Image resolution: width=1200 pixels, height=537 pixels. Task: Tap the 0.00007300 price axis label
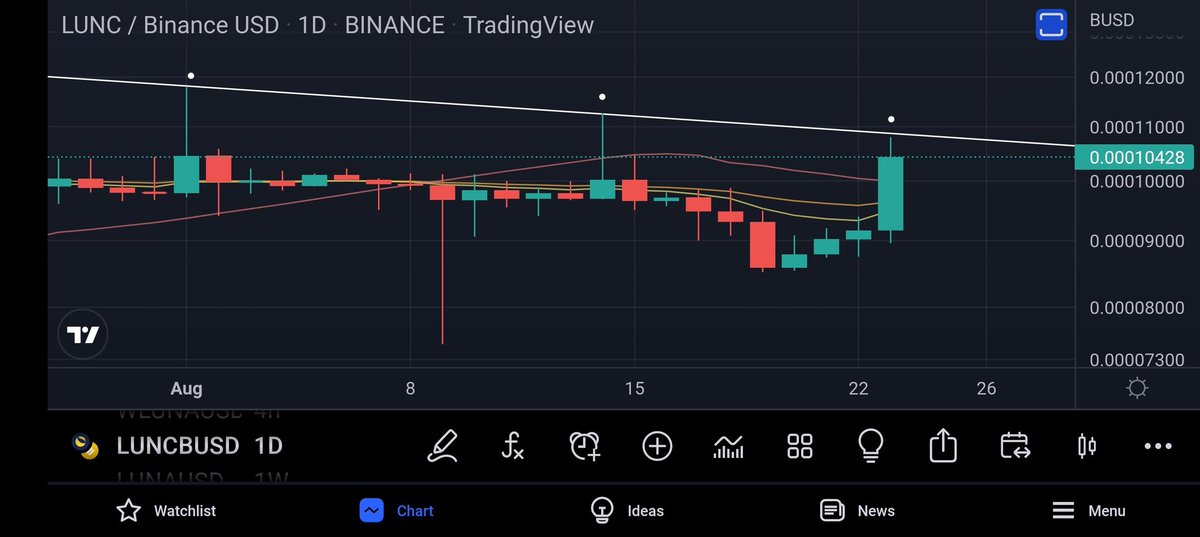click(x=1138, y=360)
